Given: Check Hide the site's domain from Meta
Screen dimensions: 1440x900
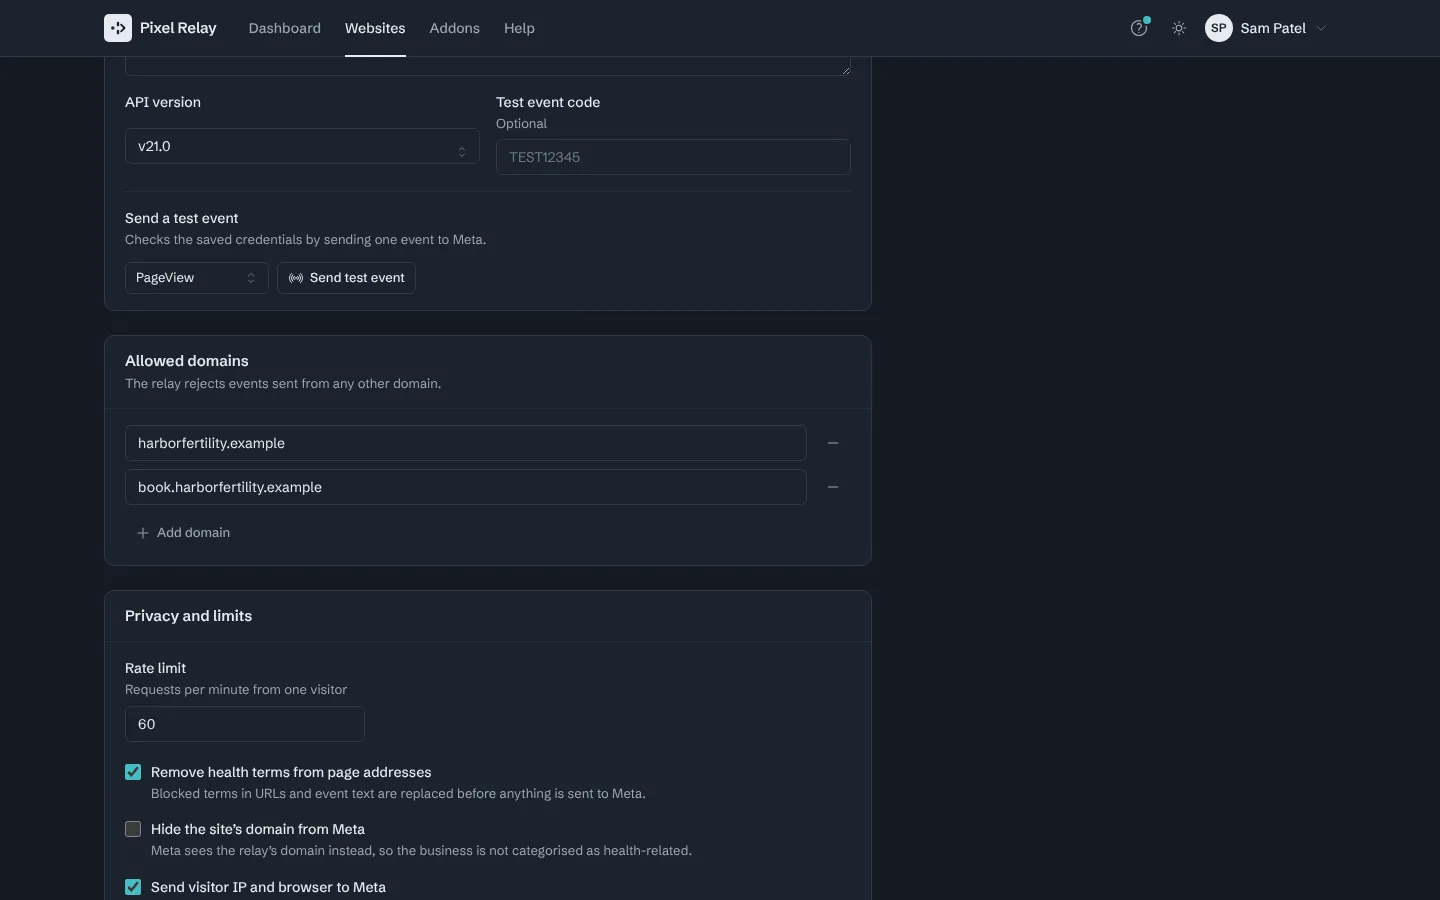Looking at the screenshot, I should point(133,829).
